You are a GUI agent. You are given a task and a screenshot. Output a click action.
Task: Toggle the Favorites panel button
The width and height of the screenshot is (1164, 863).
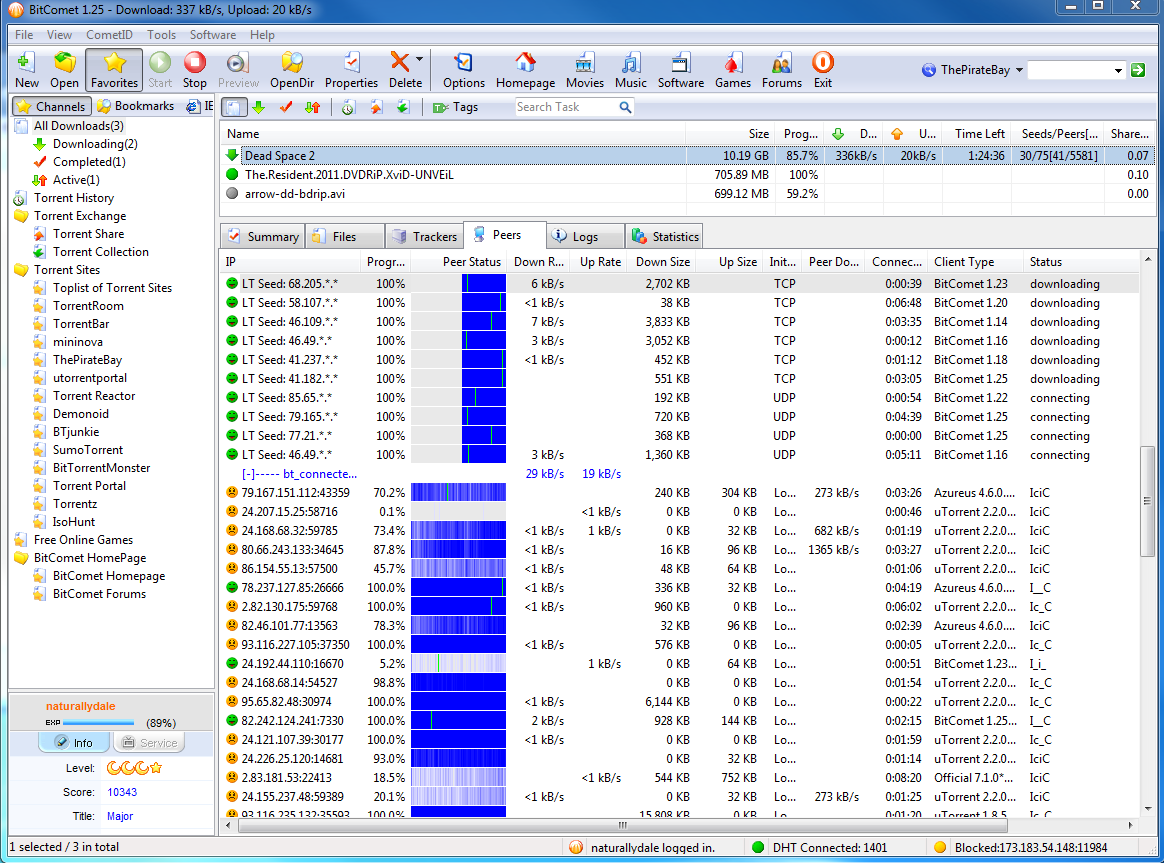(x=114, y=70)
